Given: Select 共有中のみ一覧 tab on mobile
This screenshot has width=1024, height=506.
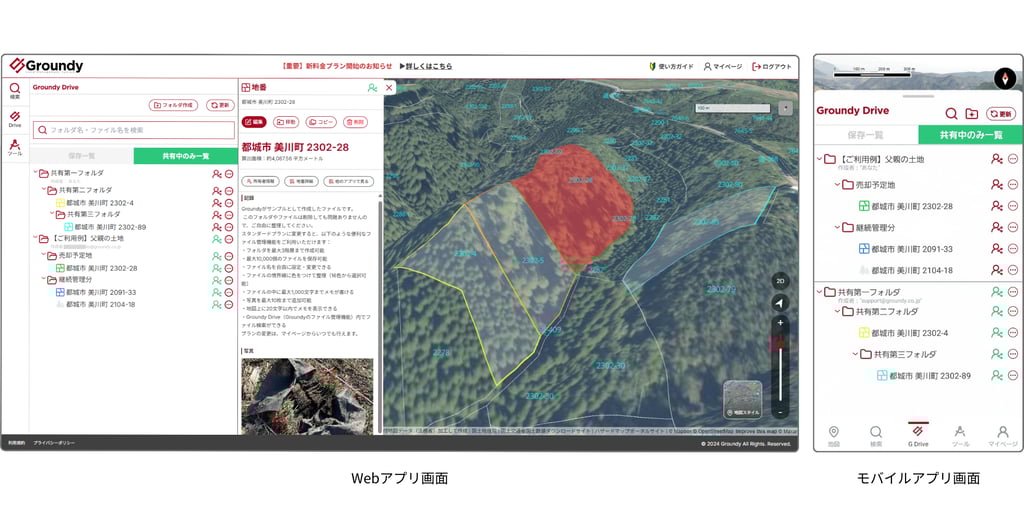Looking at the screenshot, I should pyautogui.click(x=970, y=134).
